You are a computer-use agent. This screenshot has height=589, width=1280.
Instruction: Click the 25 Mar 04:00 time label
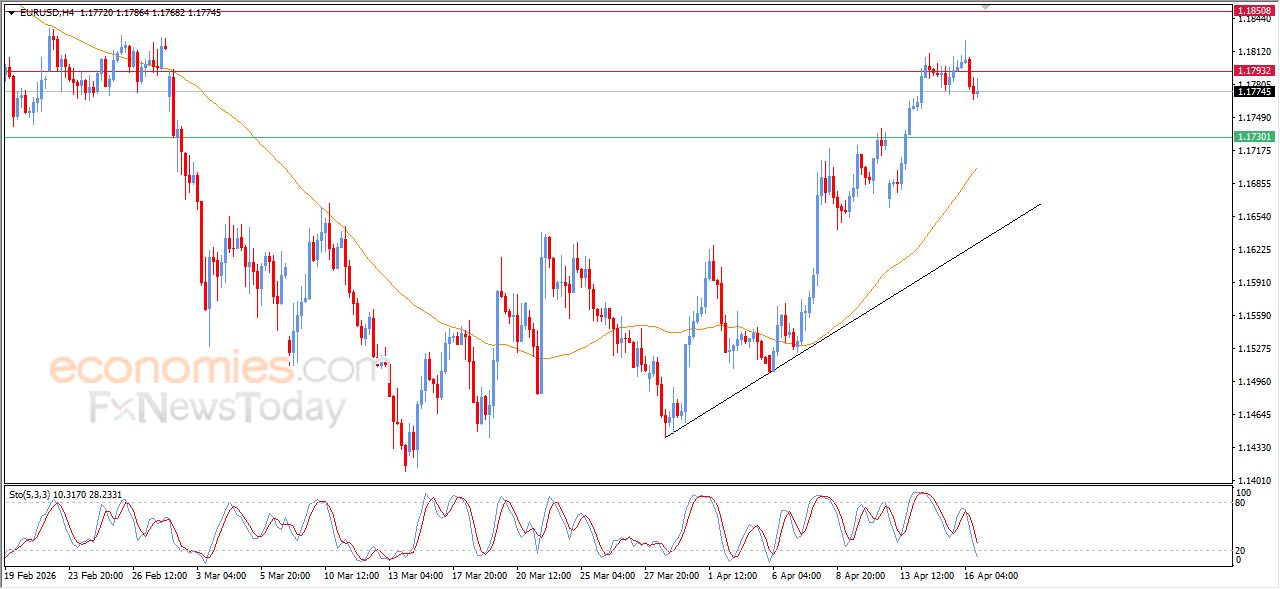[x=607, y=576]
